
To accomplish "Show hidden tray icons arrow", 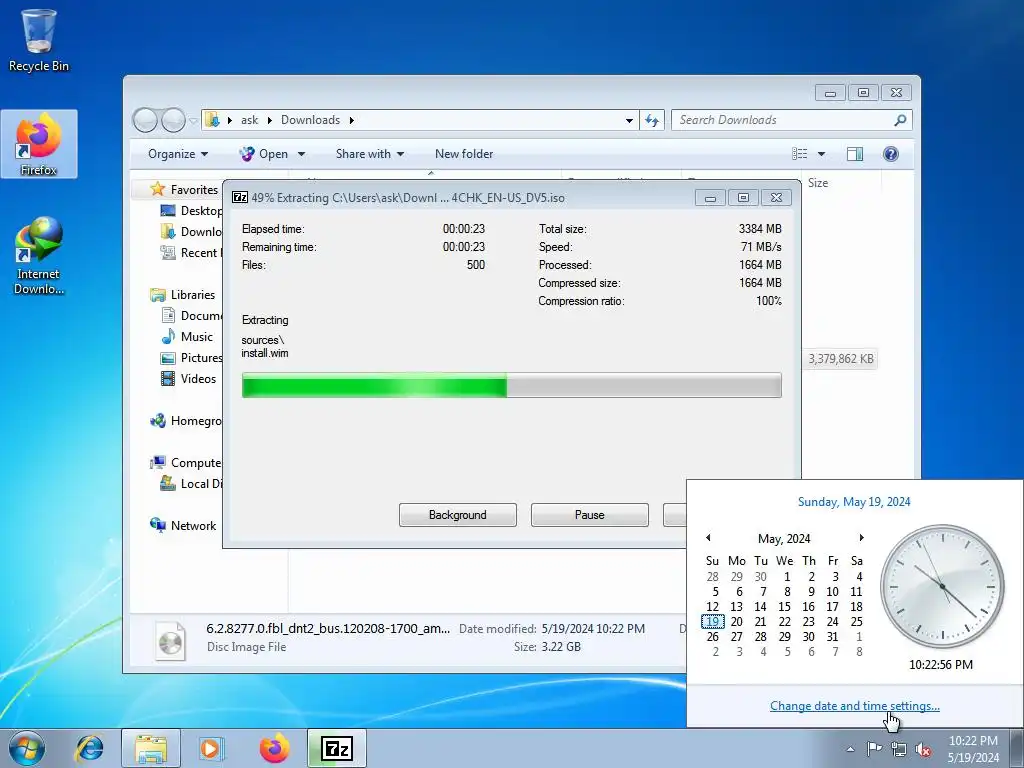I will pos(850,749).
